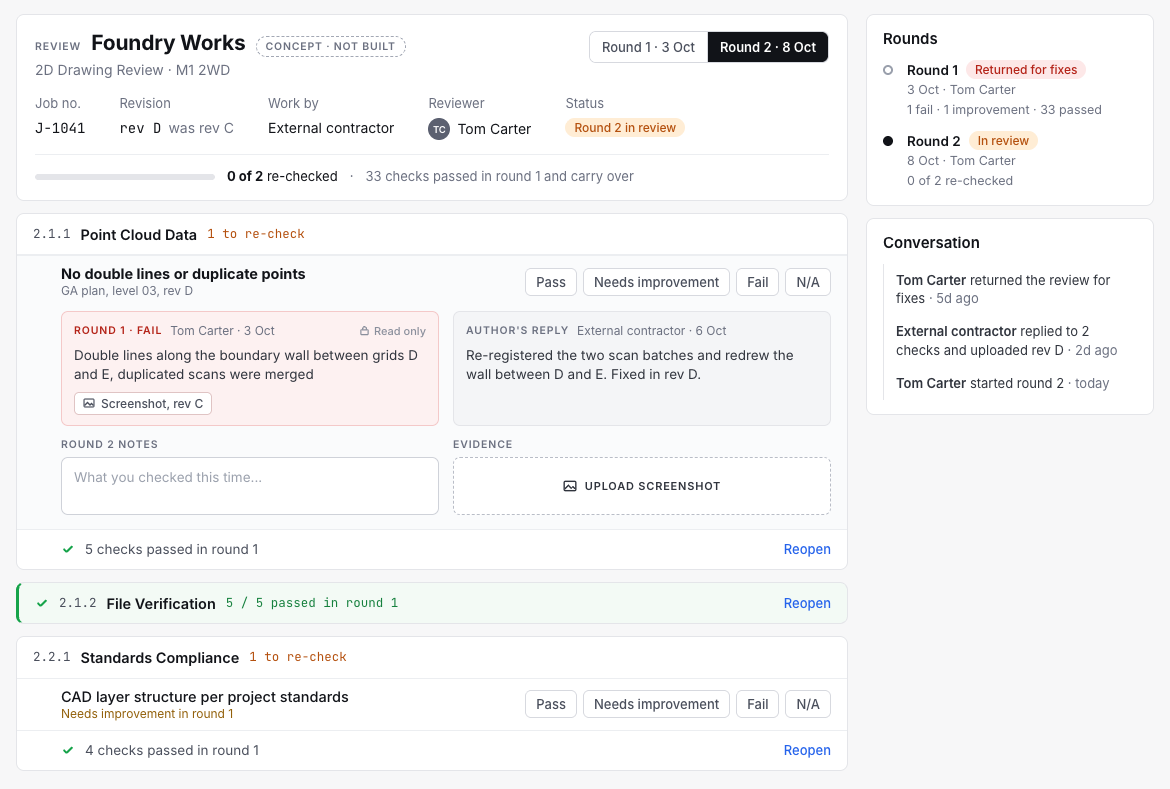The height and width of the screenshot is (789, 1170).
Task: Mark No double lines check Needs improvement
Action: [x=656, y=282]
